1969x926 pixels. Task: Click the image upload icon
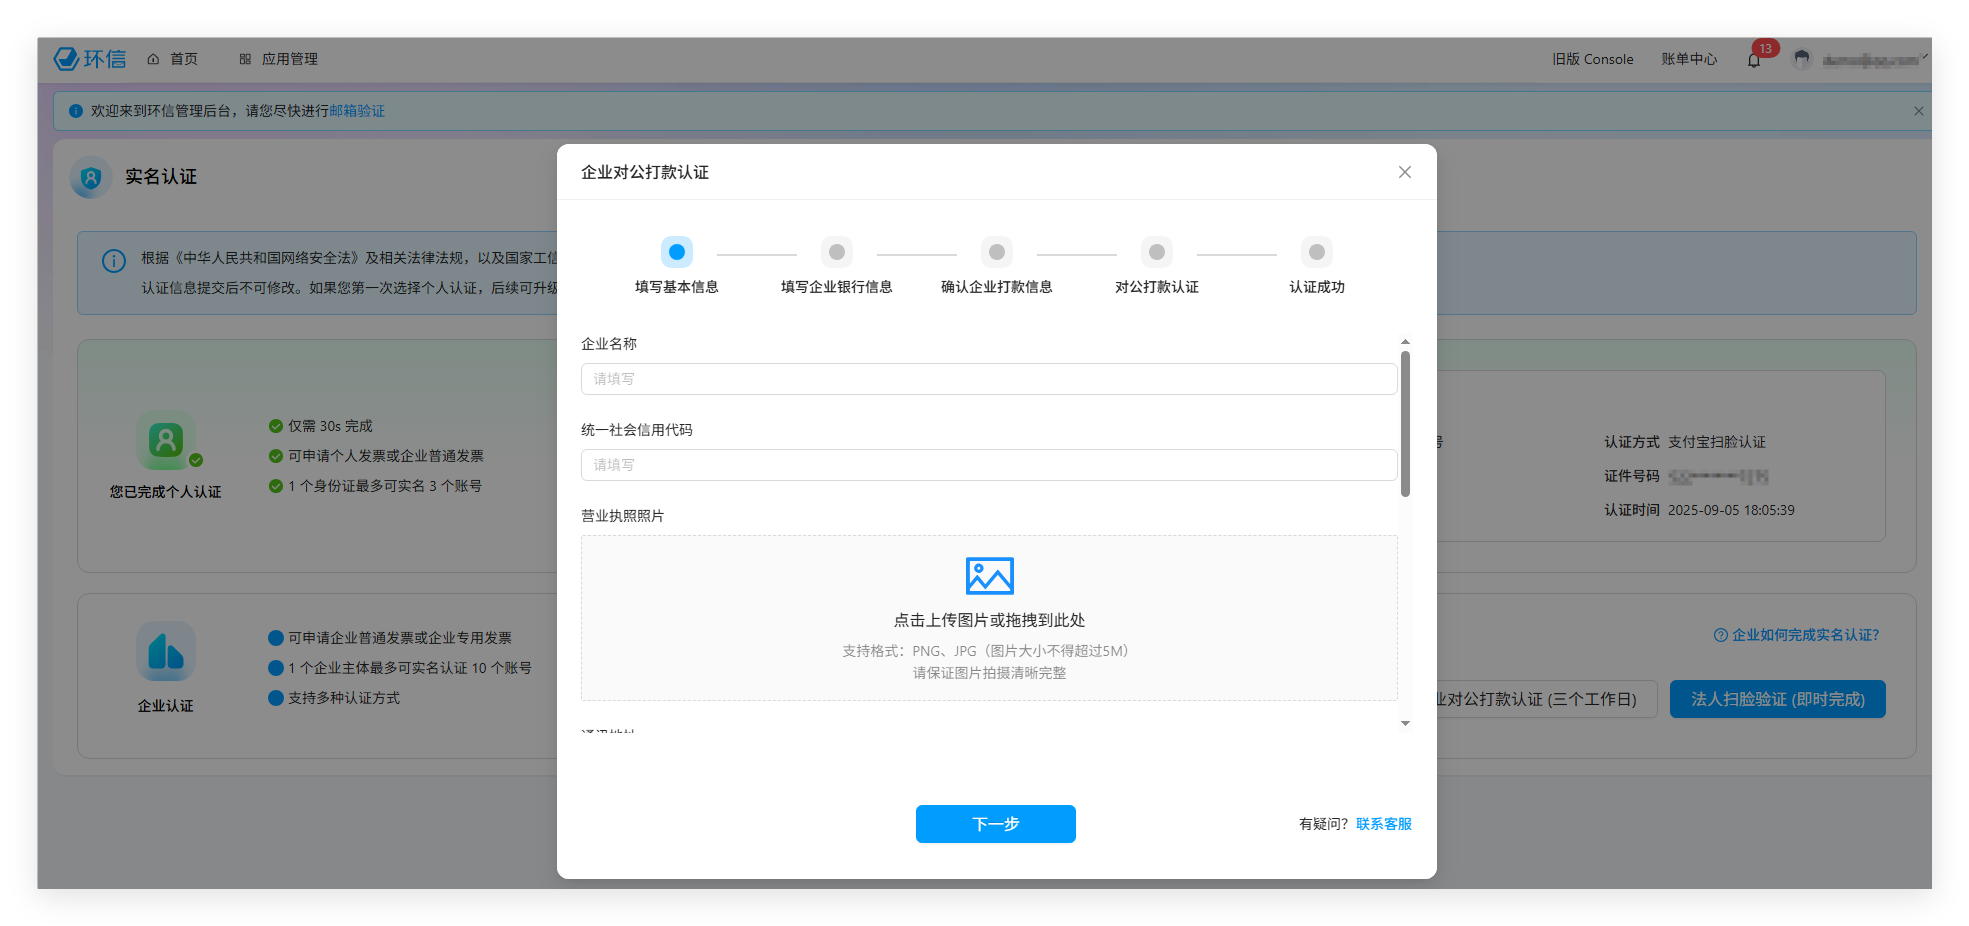989,576
